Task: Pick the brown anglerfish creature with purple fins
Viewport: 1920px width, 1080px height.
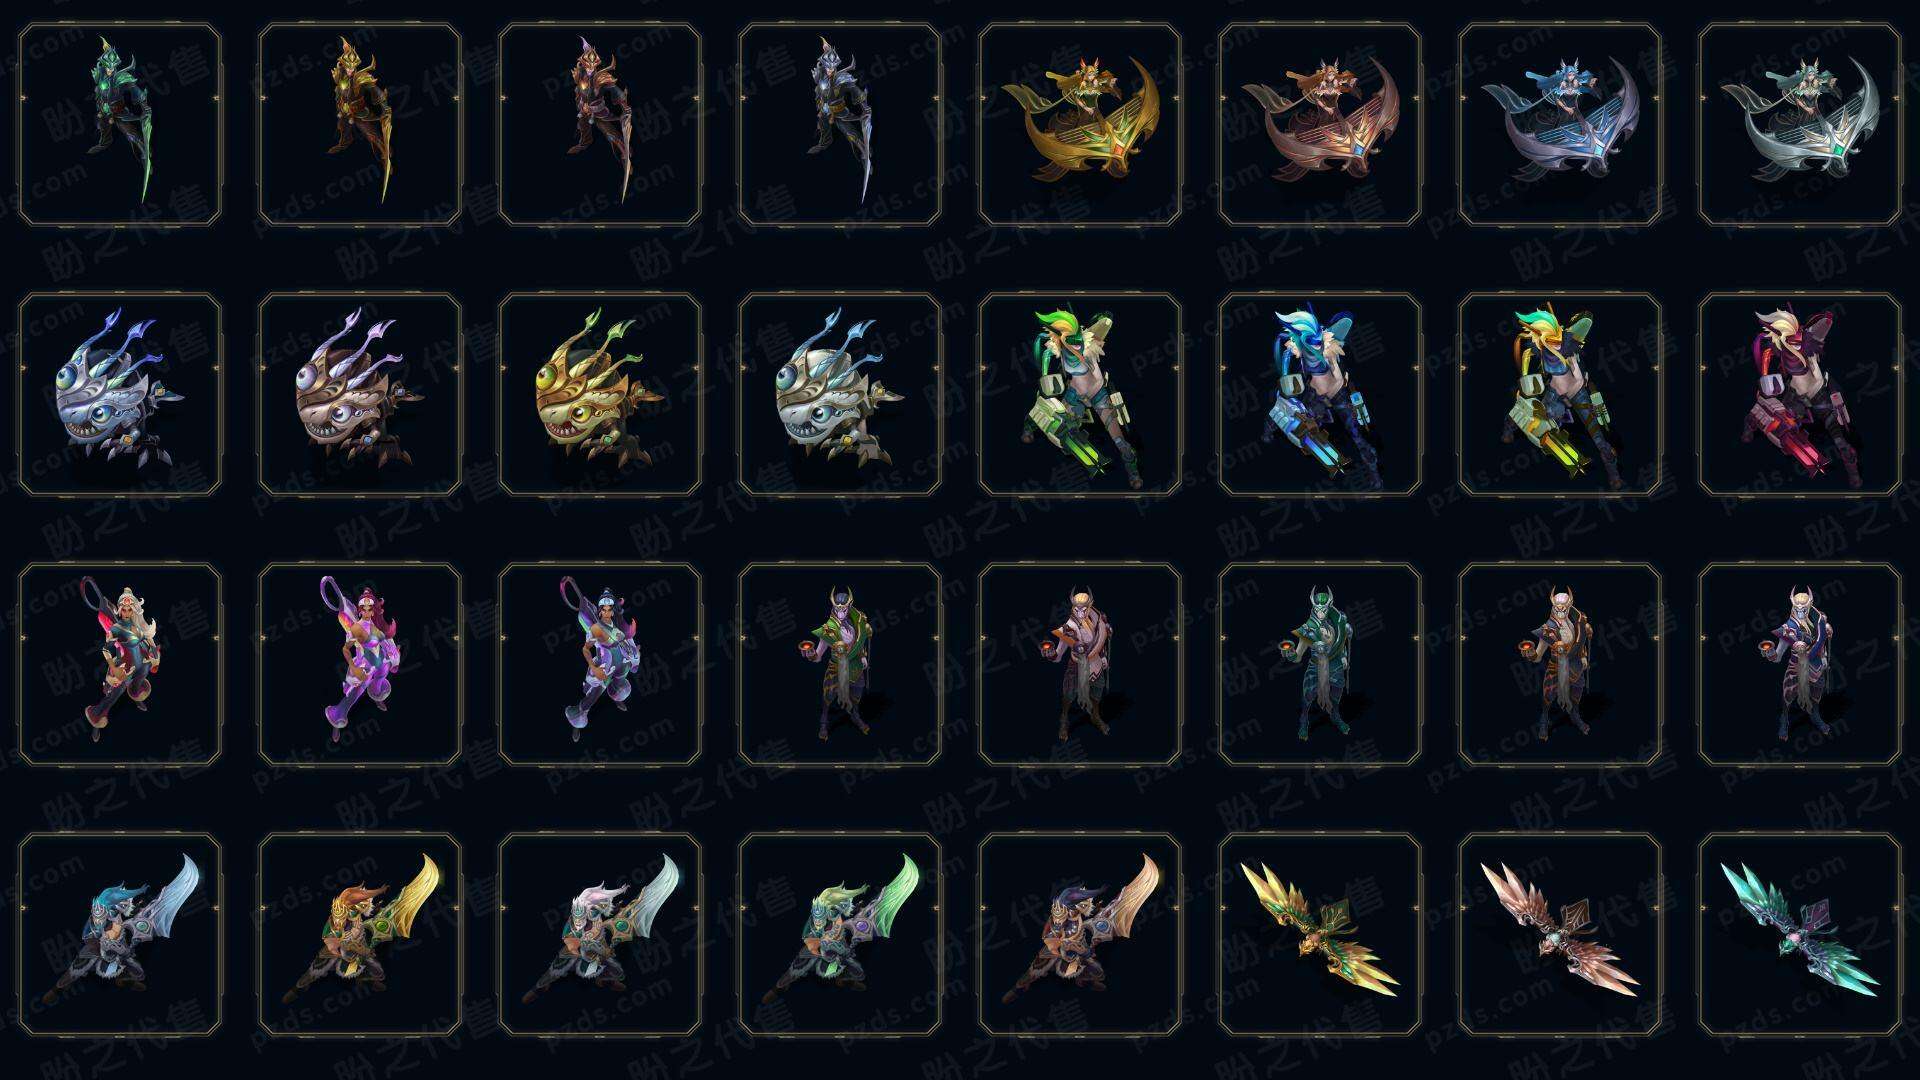Action: [360, 394]
